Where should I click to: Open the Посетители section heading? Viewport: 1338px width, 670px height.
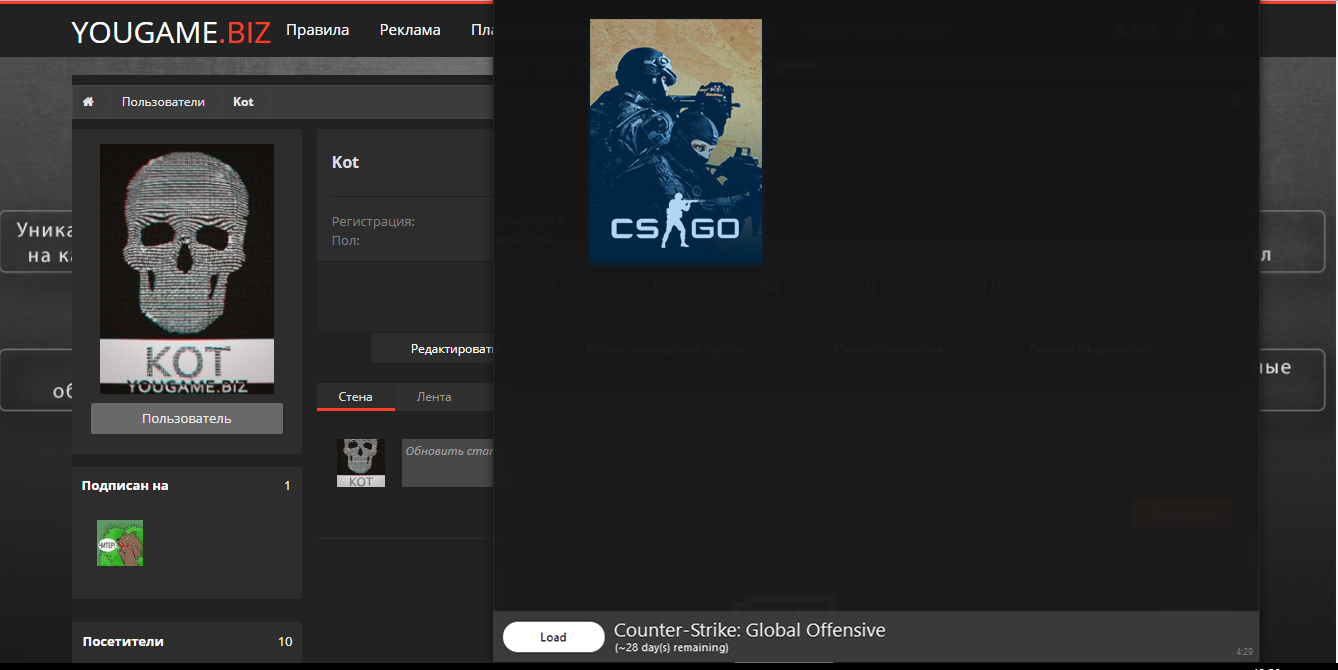click(123, 642)
